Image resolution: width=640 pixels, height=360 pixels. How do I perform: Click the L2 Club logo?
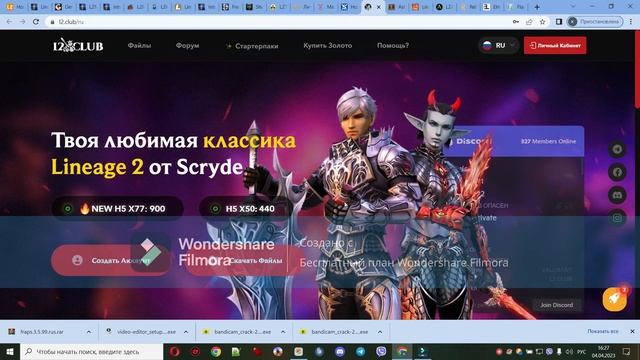click(78, 45)
